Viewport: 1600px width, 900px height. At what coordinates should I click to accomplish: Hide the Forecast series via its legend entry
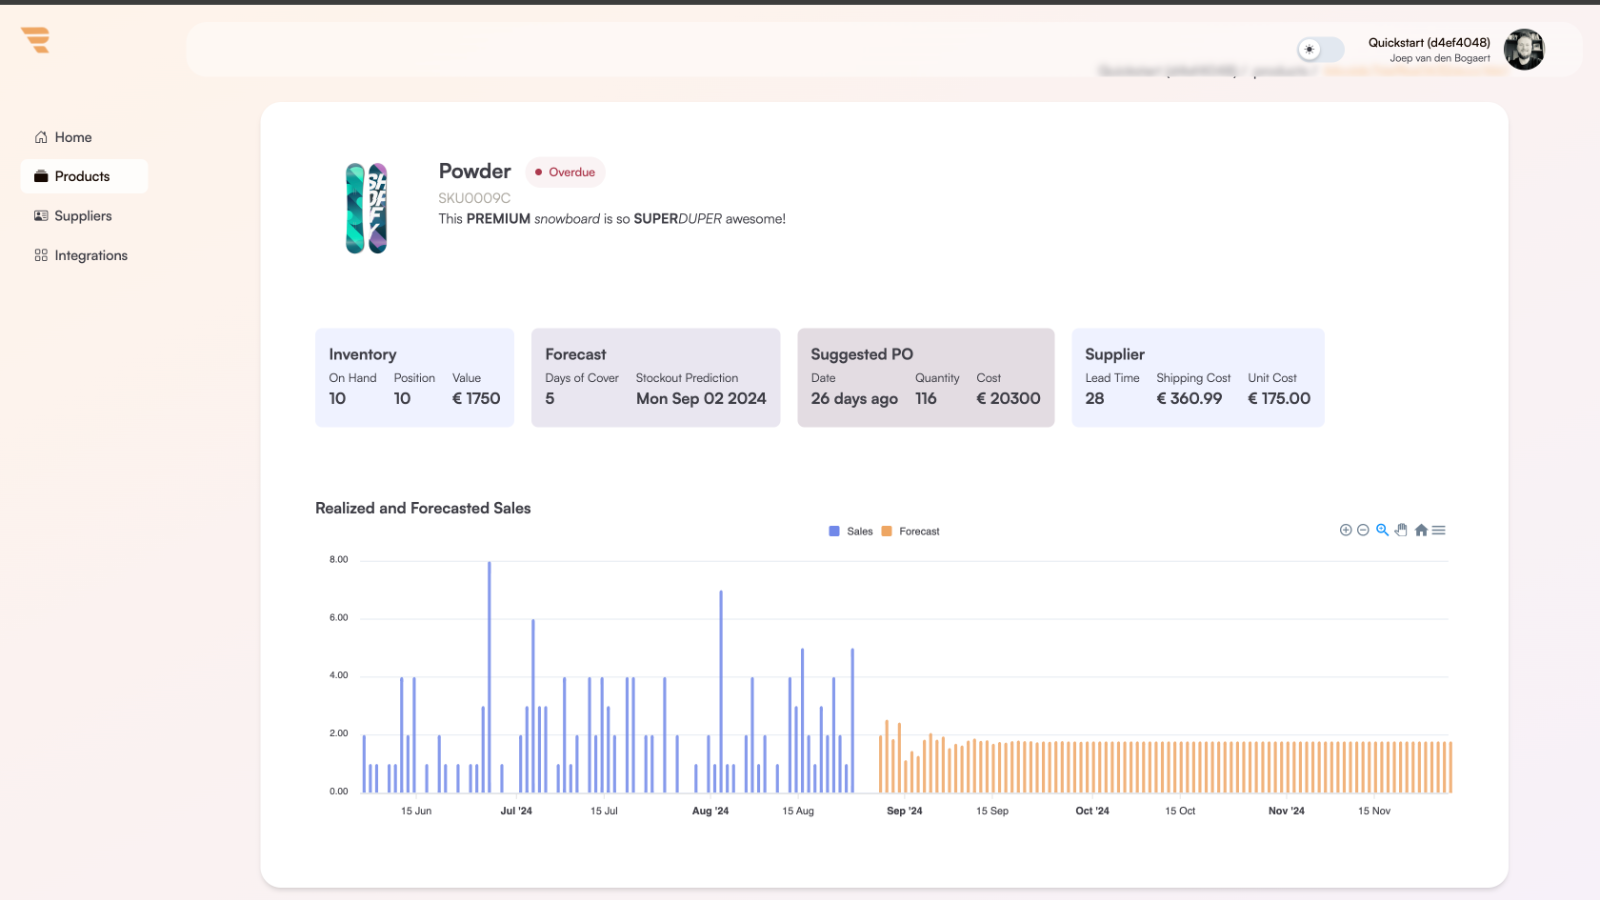click(x=911, y=531)
